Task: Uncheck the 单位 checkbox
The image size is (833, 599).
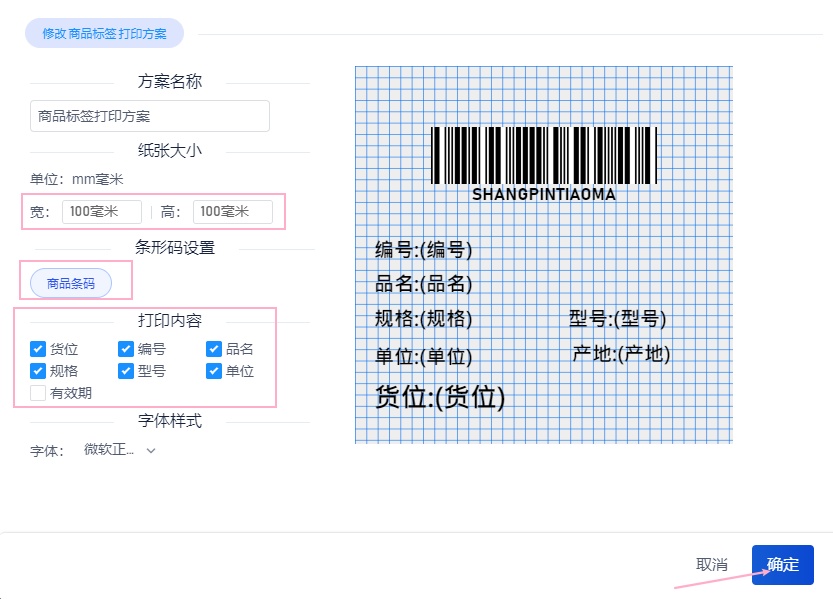Action: pyautogui.click(x=214, y=371)
